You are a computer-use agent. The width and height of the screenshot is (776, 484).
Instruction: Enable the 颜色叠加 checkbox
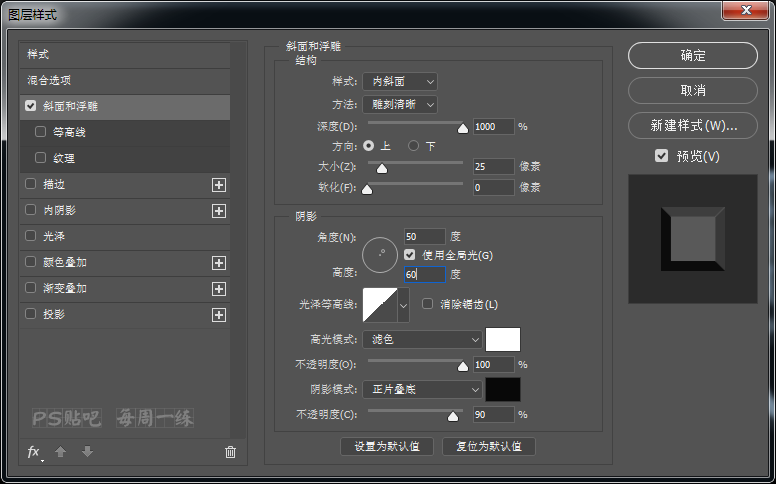[31, 262]
